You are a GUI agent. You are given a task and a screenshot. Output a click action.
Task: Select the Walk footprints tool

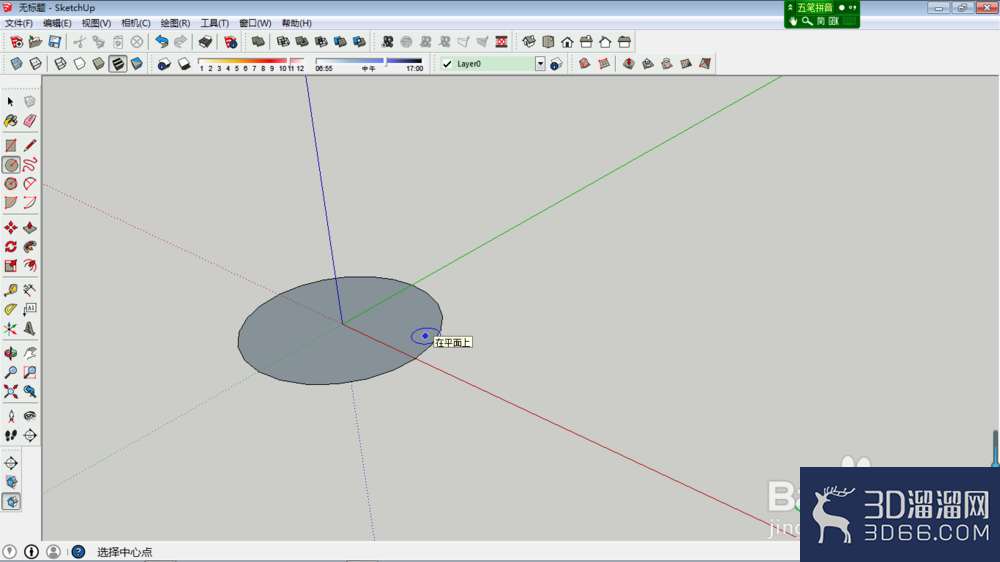[11, 435]
